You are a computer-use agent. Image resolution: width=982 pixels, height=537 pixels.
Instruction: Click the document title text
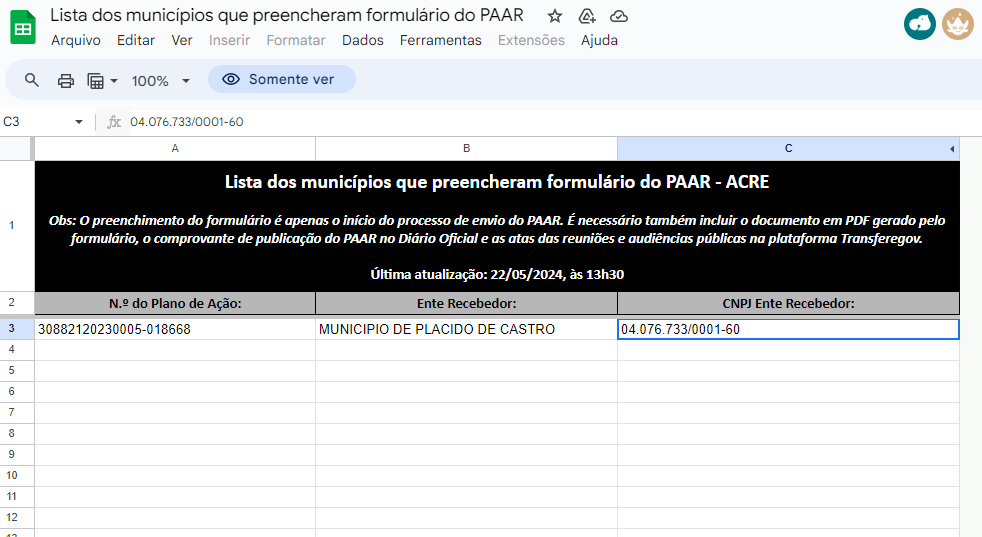click(x=286, y=15)
